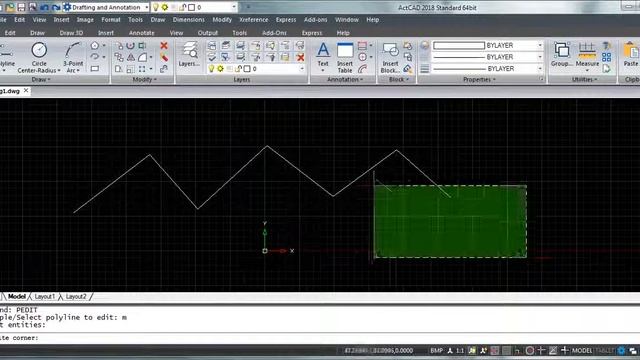Select the 3-Point Arc tool
Image resolution: width=640 pixels, height=360 pixels.
pos(73,57)
